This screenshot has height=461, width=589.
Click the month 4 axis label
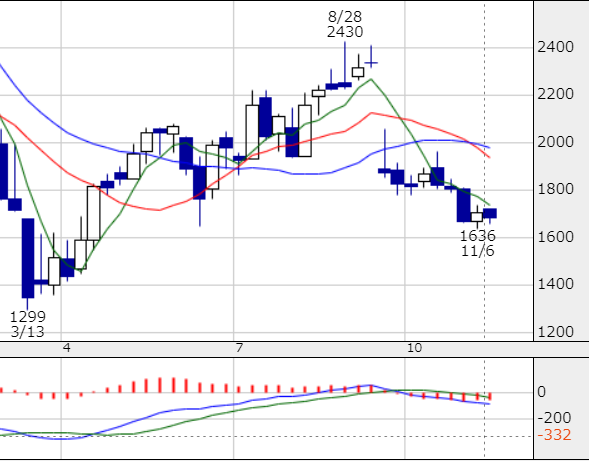pos(67,348)
